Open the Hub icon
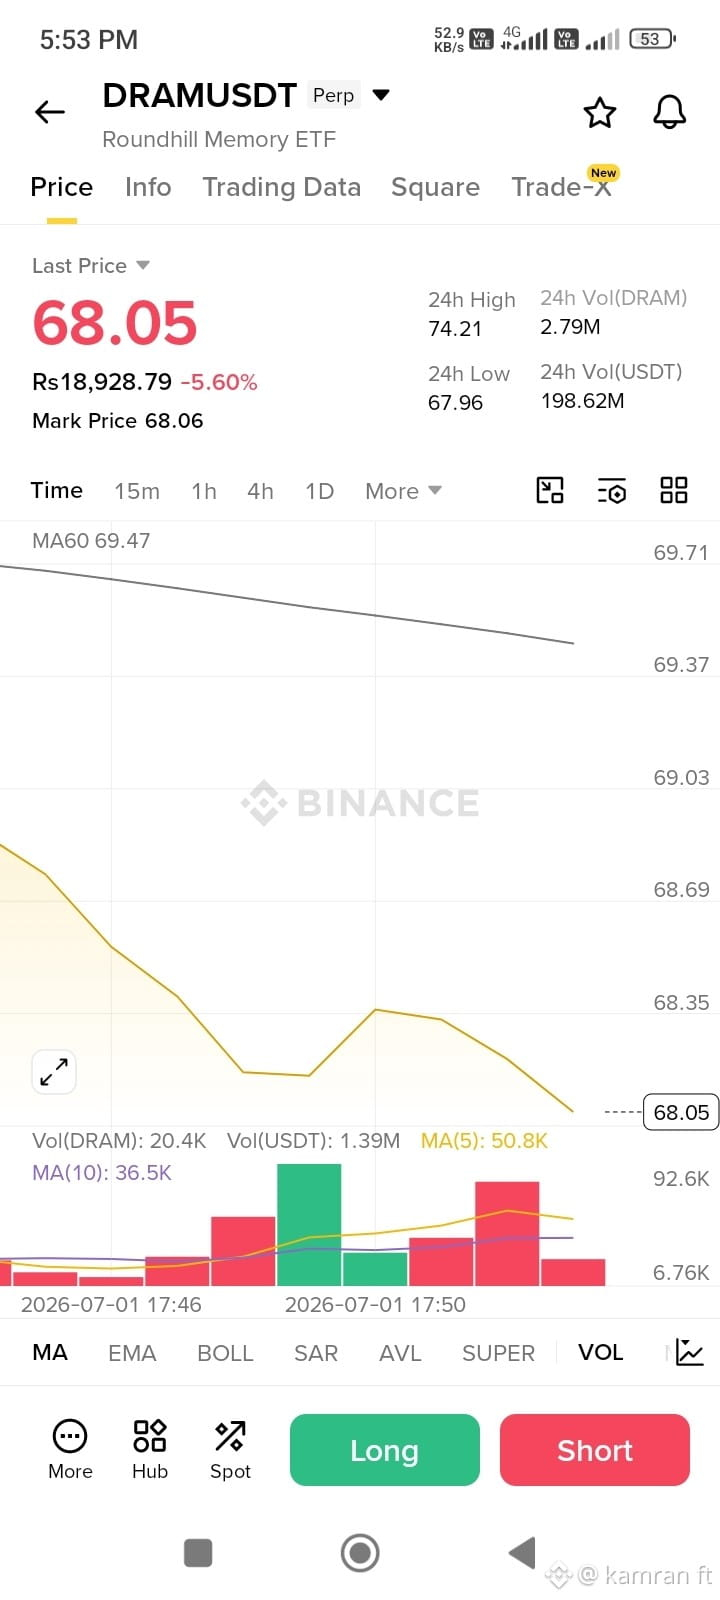The height and width of the screenshot is (1600, 720). (x=150, y=1449)
